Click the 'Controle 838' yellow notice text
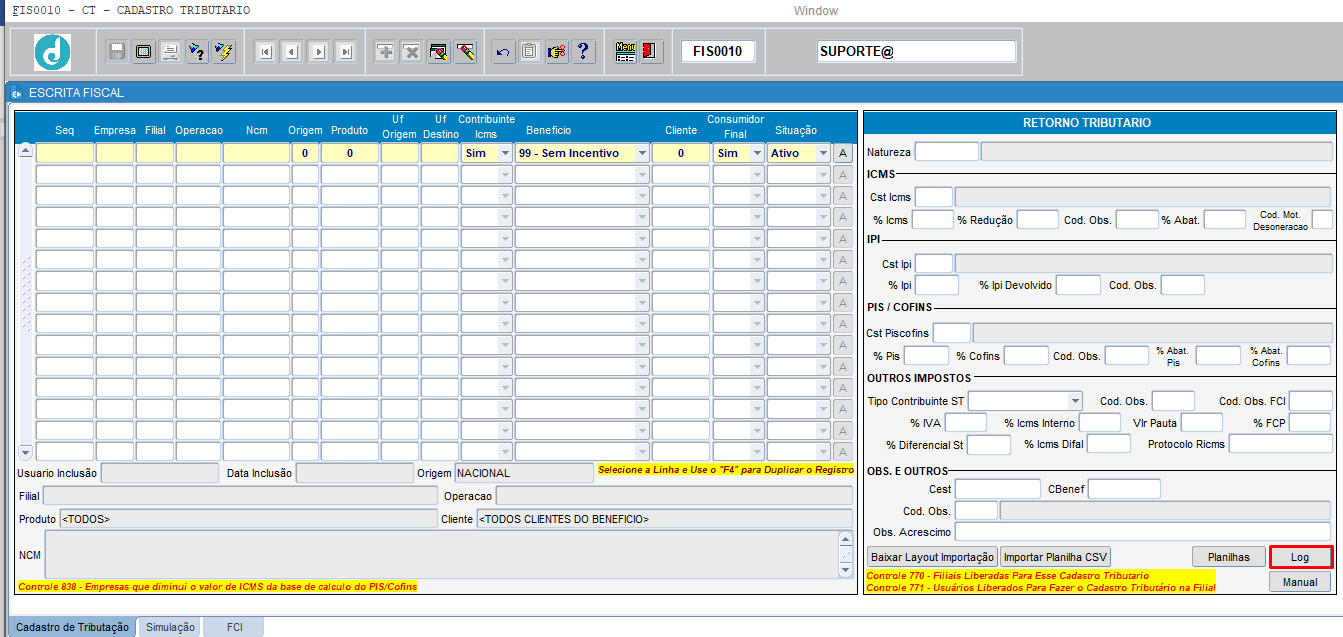The height and width of the screenshot is (637, 1343). click(217, 586)
